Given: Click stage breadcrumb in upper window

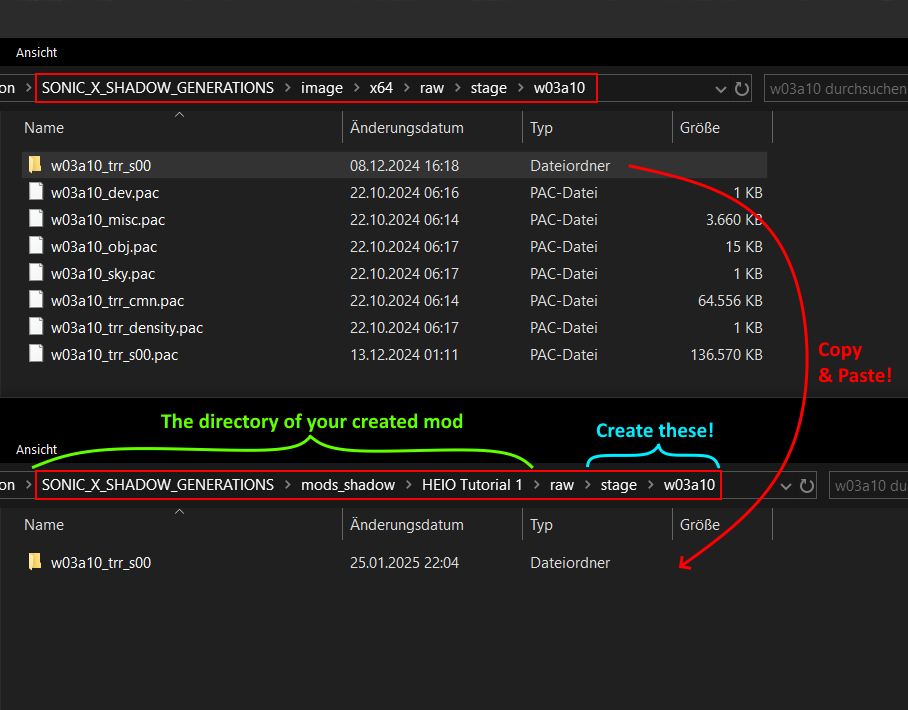Looking at the screenshot, I should [488, 88].
